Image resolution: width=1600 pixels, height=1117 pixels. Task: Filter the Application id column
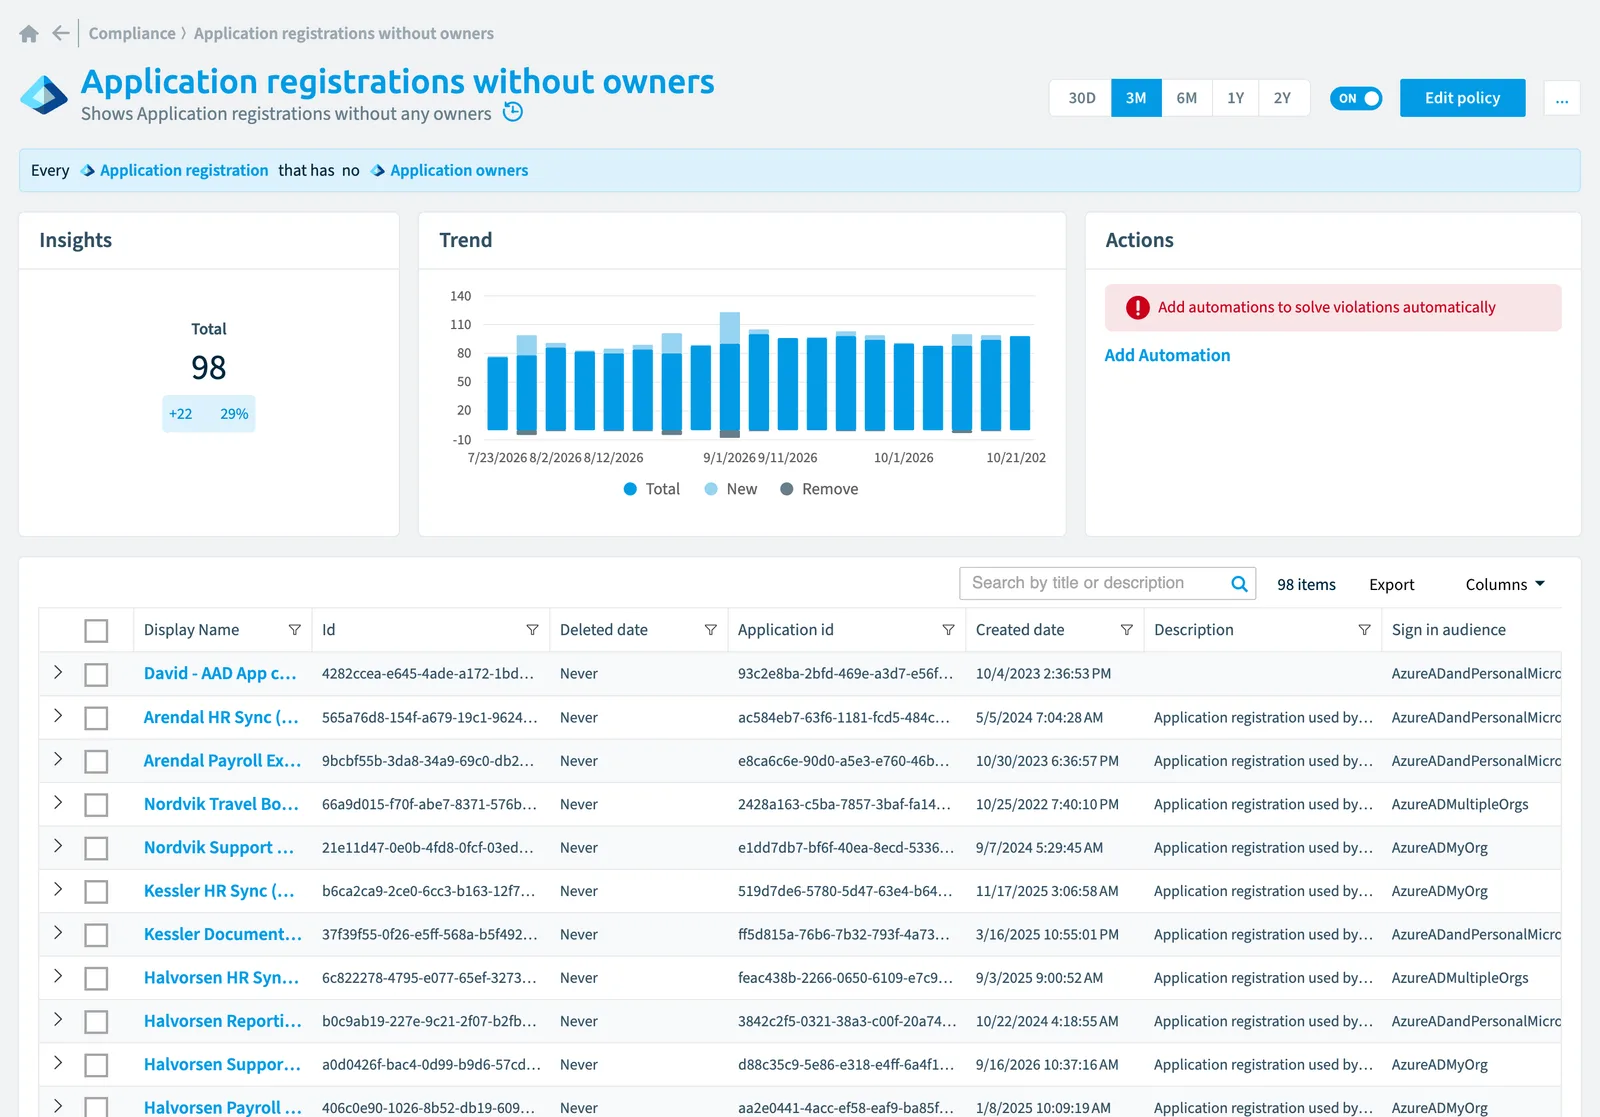pos(948,630)
